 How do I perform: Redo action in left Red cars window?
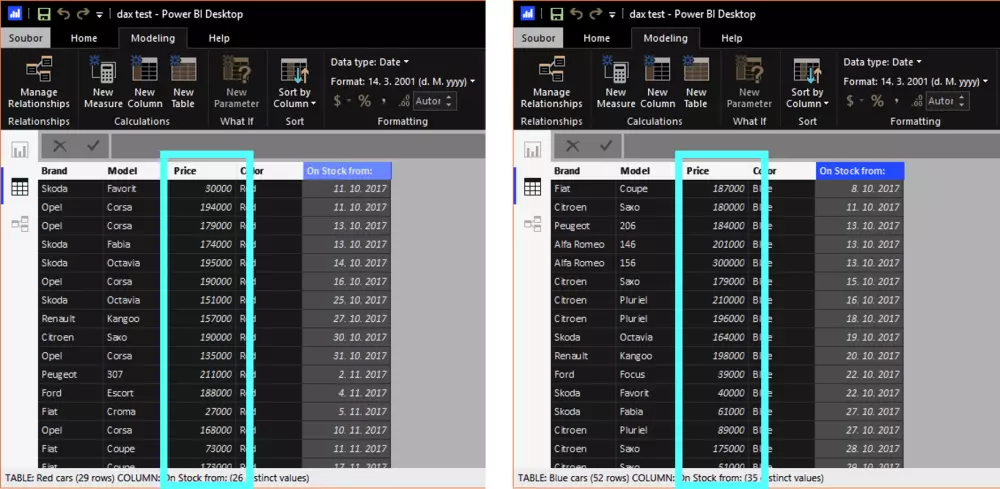(83, 14)
